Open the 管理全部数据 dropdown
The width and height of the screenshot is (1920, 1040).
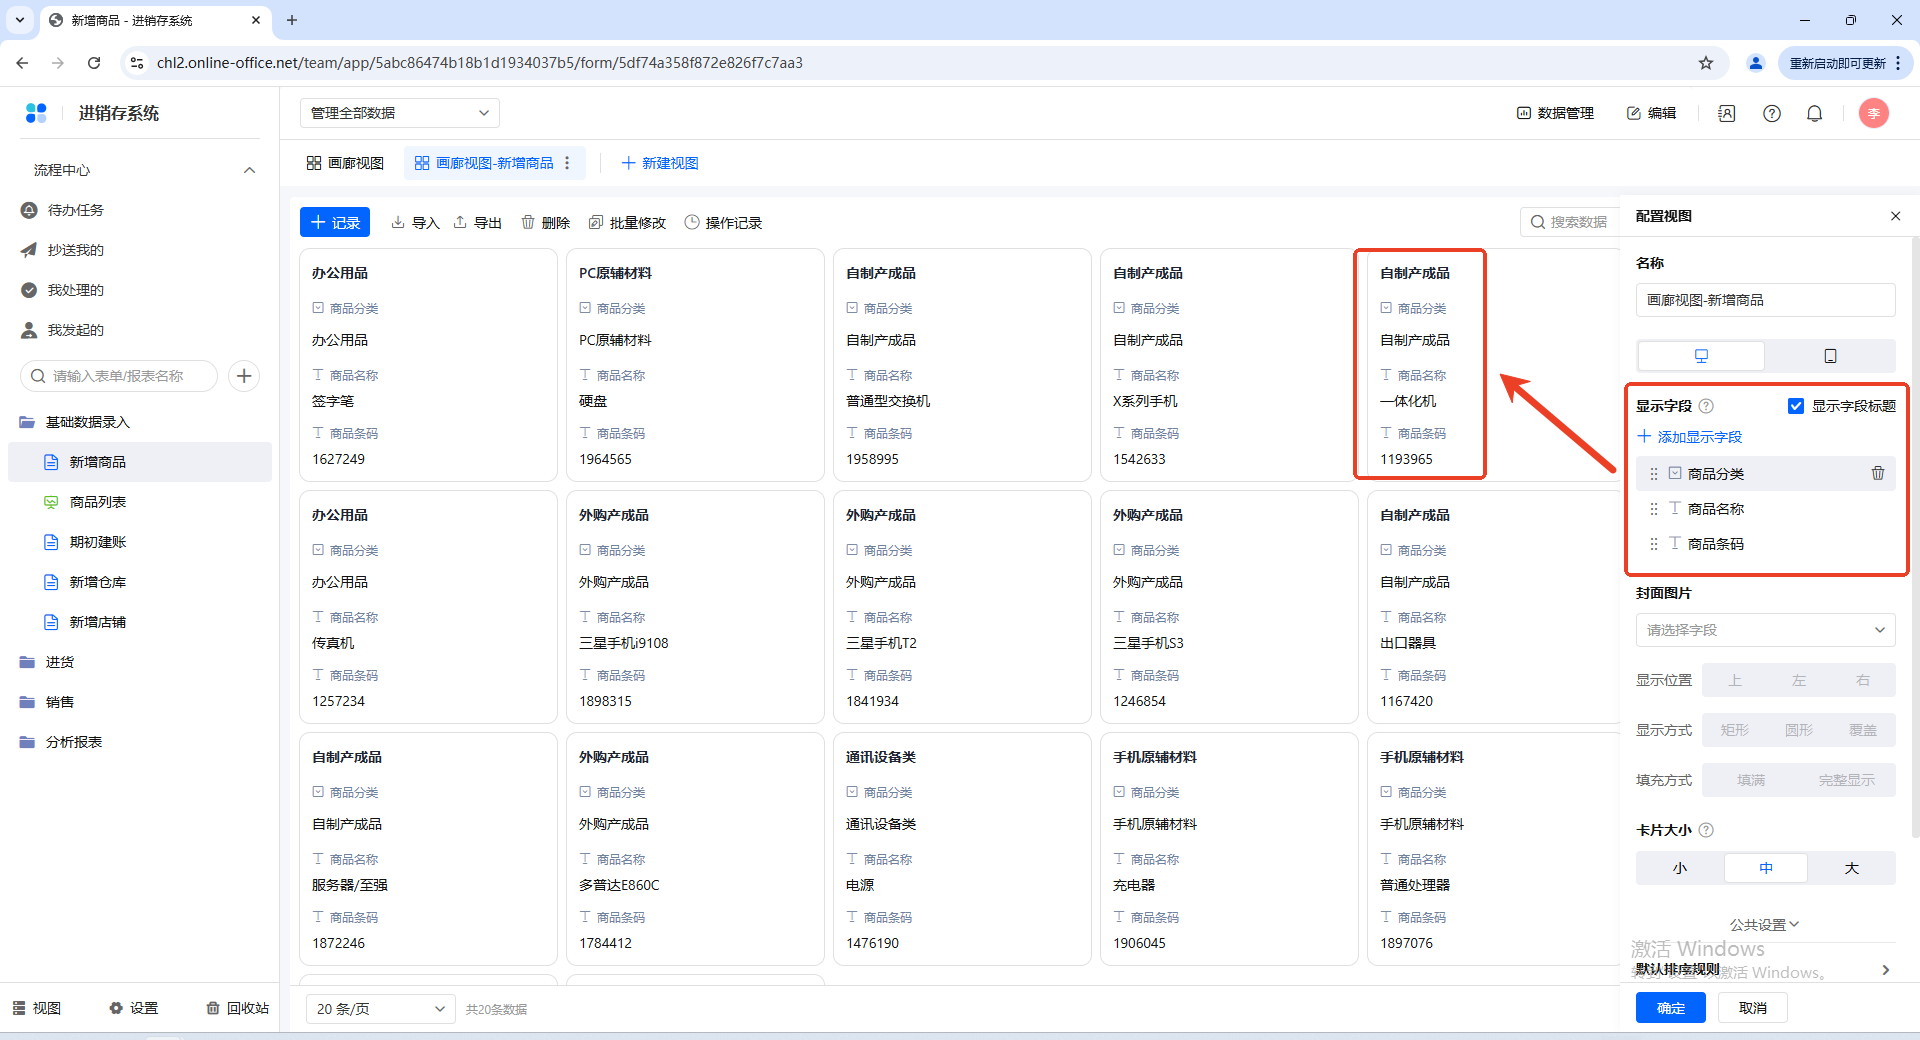pos(399,113)
